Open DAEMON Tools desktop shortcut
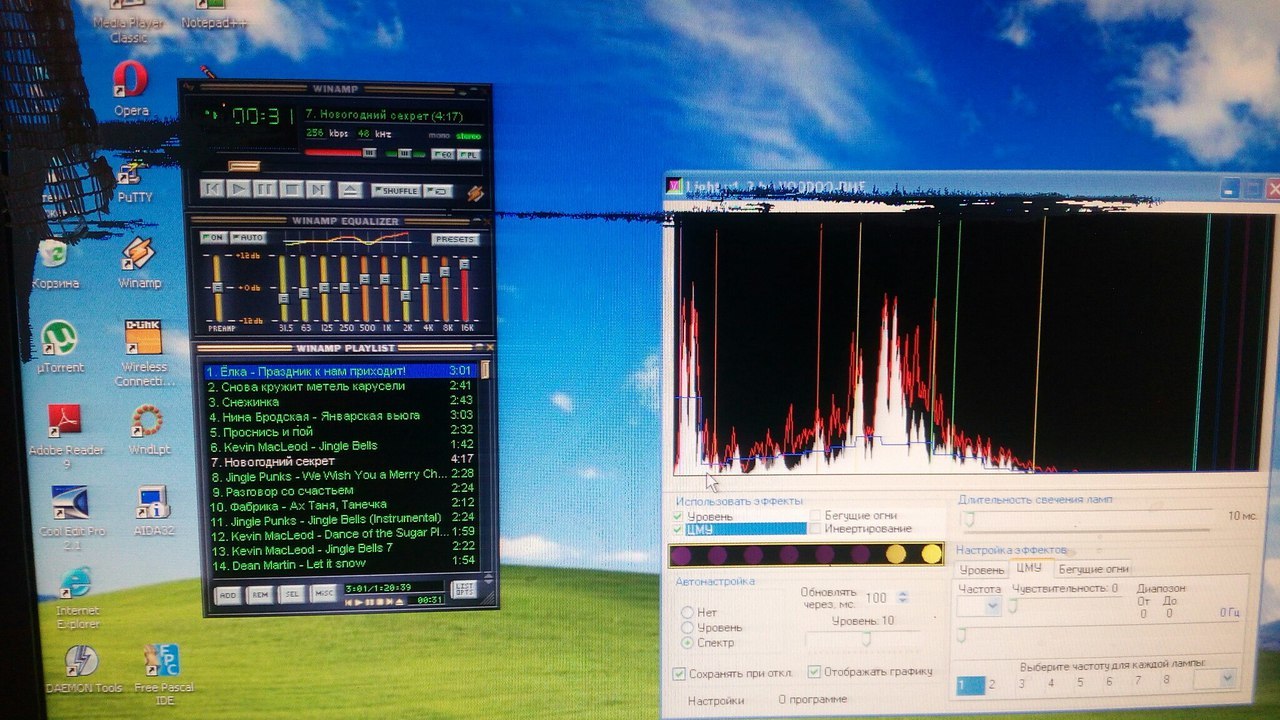 click(83, 669)
